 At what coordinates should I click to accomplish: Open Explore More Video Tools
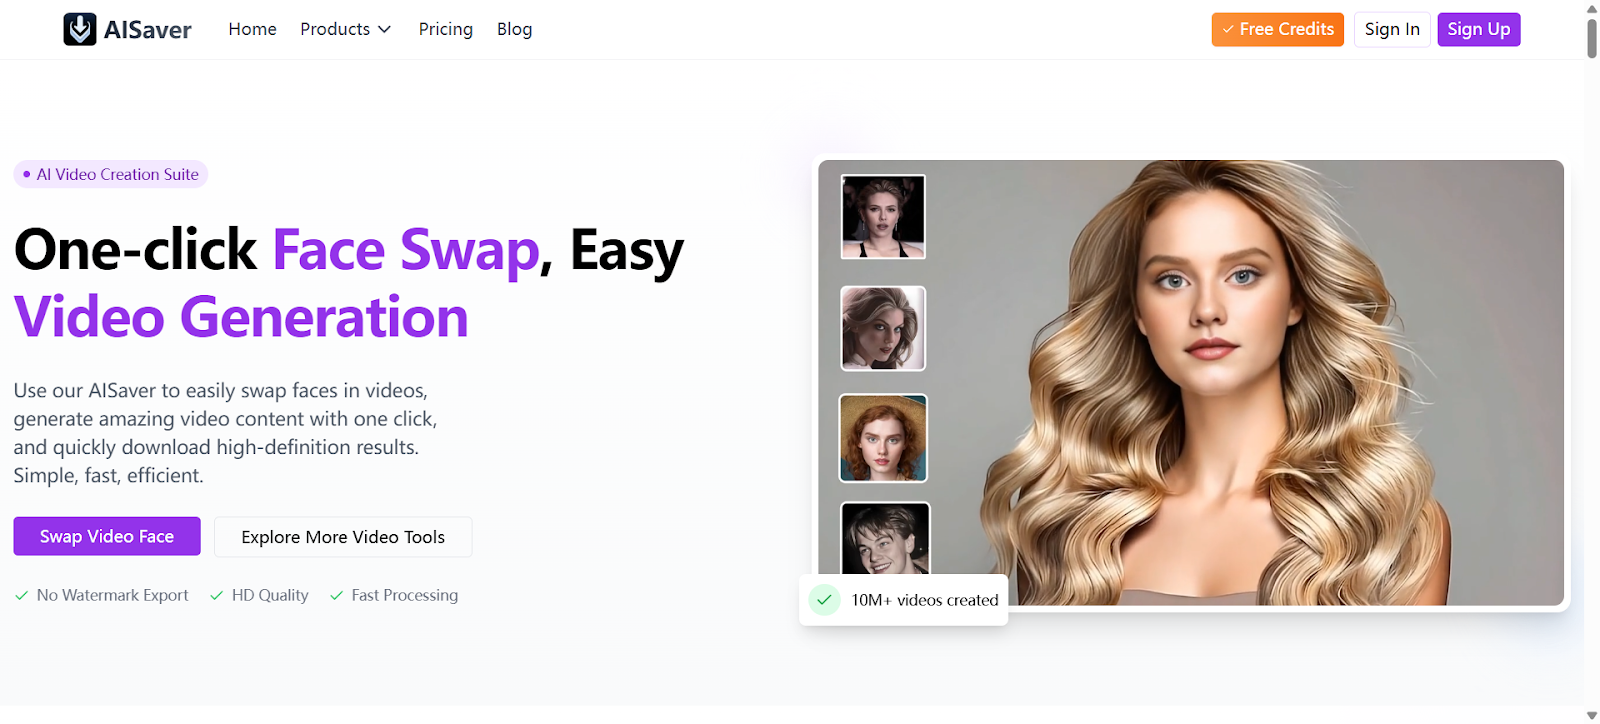343,537
